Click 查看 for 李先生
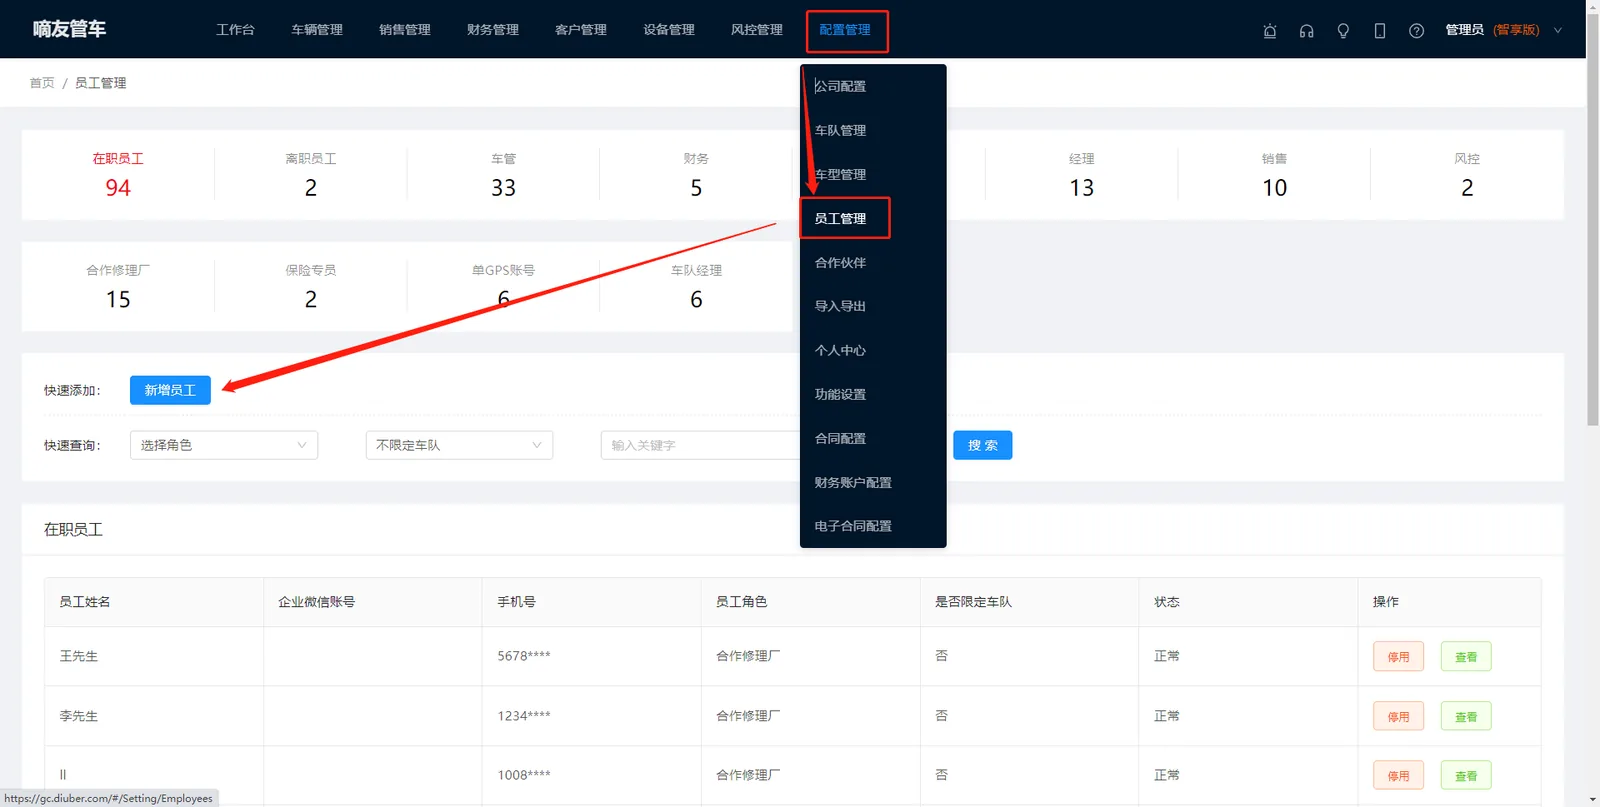Screen dimensions: 1600x807 coord(1466,716)
